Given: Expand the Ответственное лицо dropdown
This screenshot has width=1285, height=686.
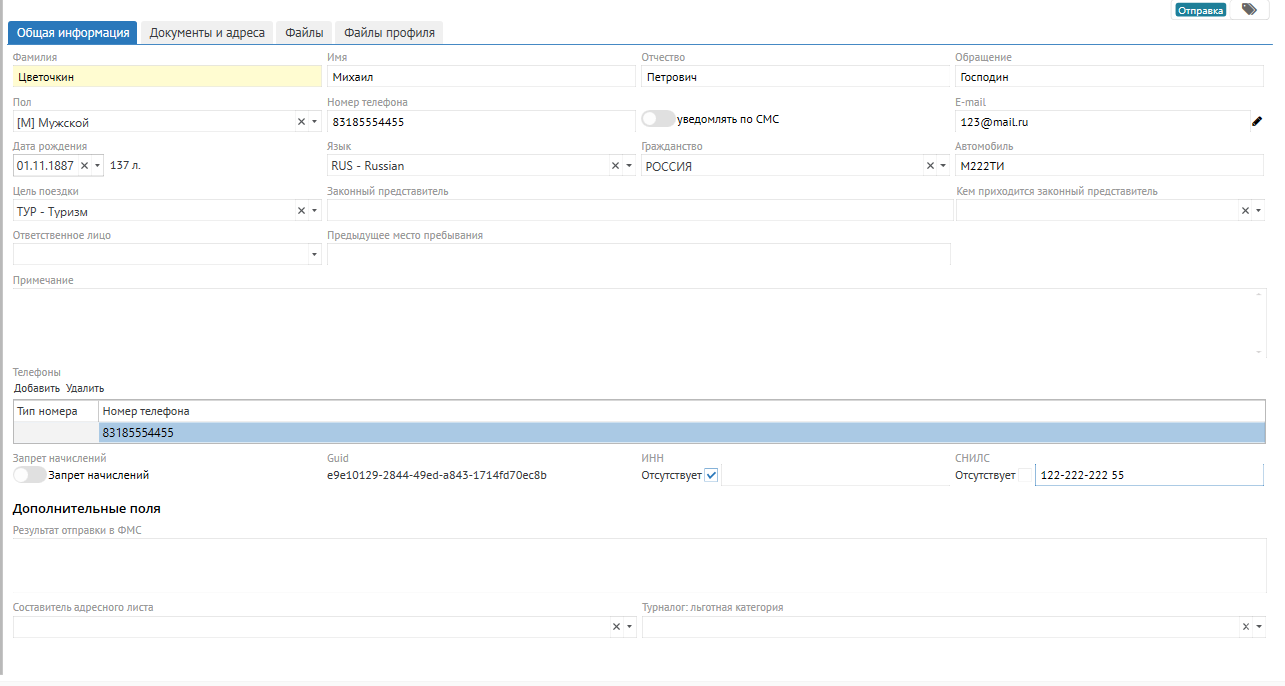Looking at the screenshot, I should [315, 255].
